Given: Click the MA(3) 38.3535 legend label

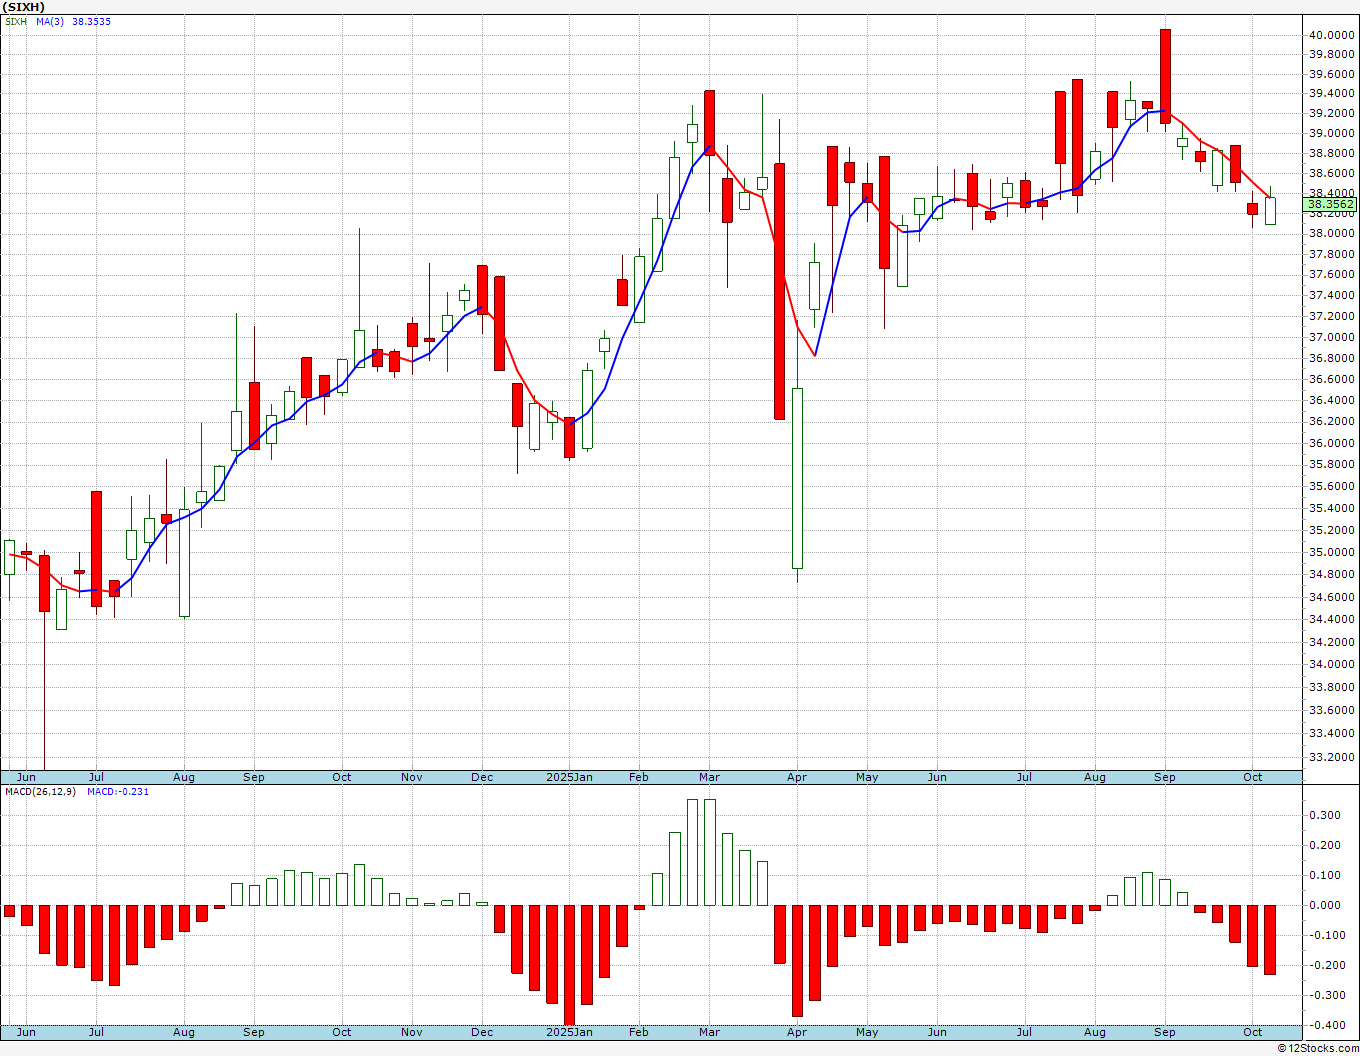Looking at the screenshot, I should (74, 21).
